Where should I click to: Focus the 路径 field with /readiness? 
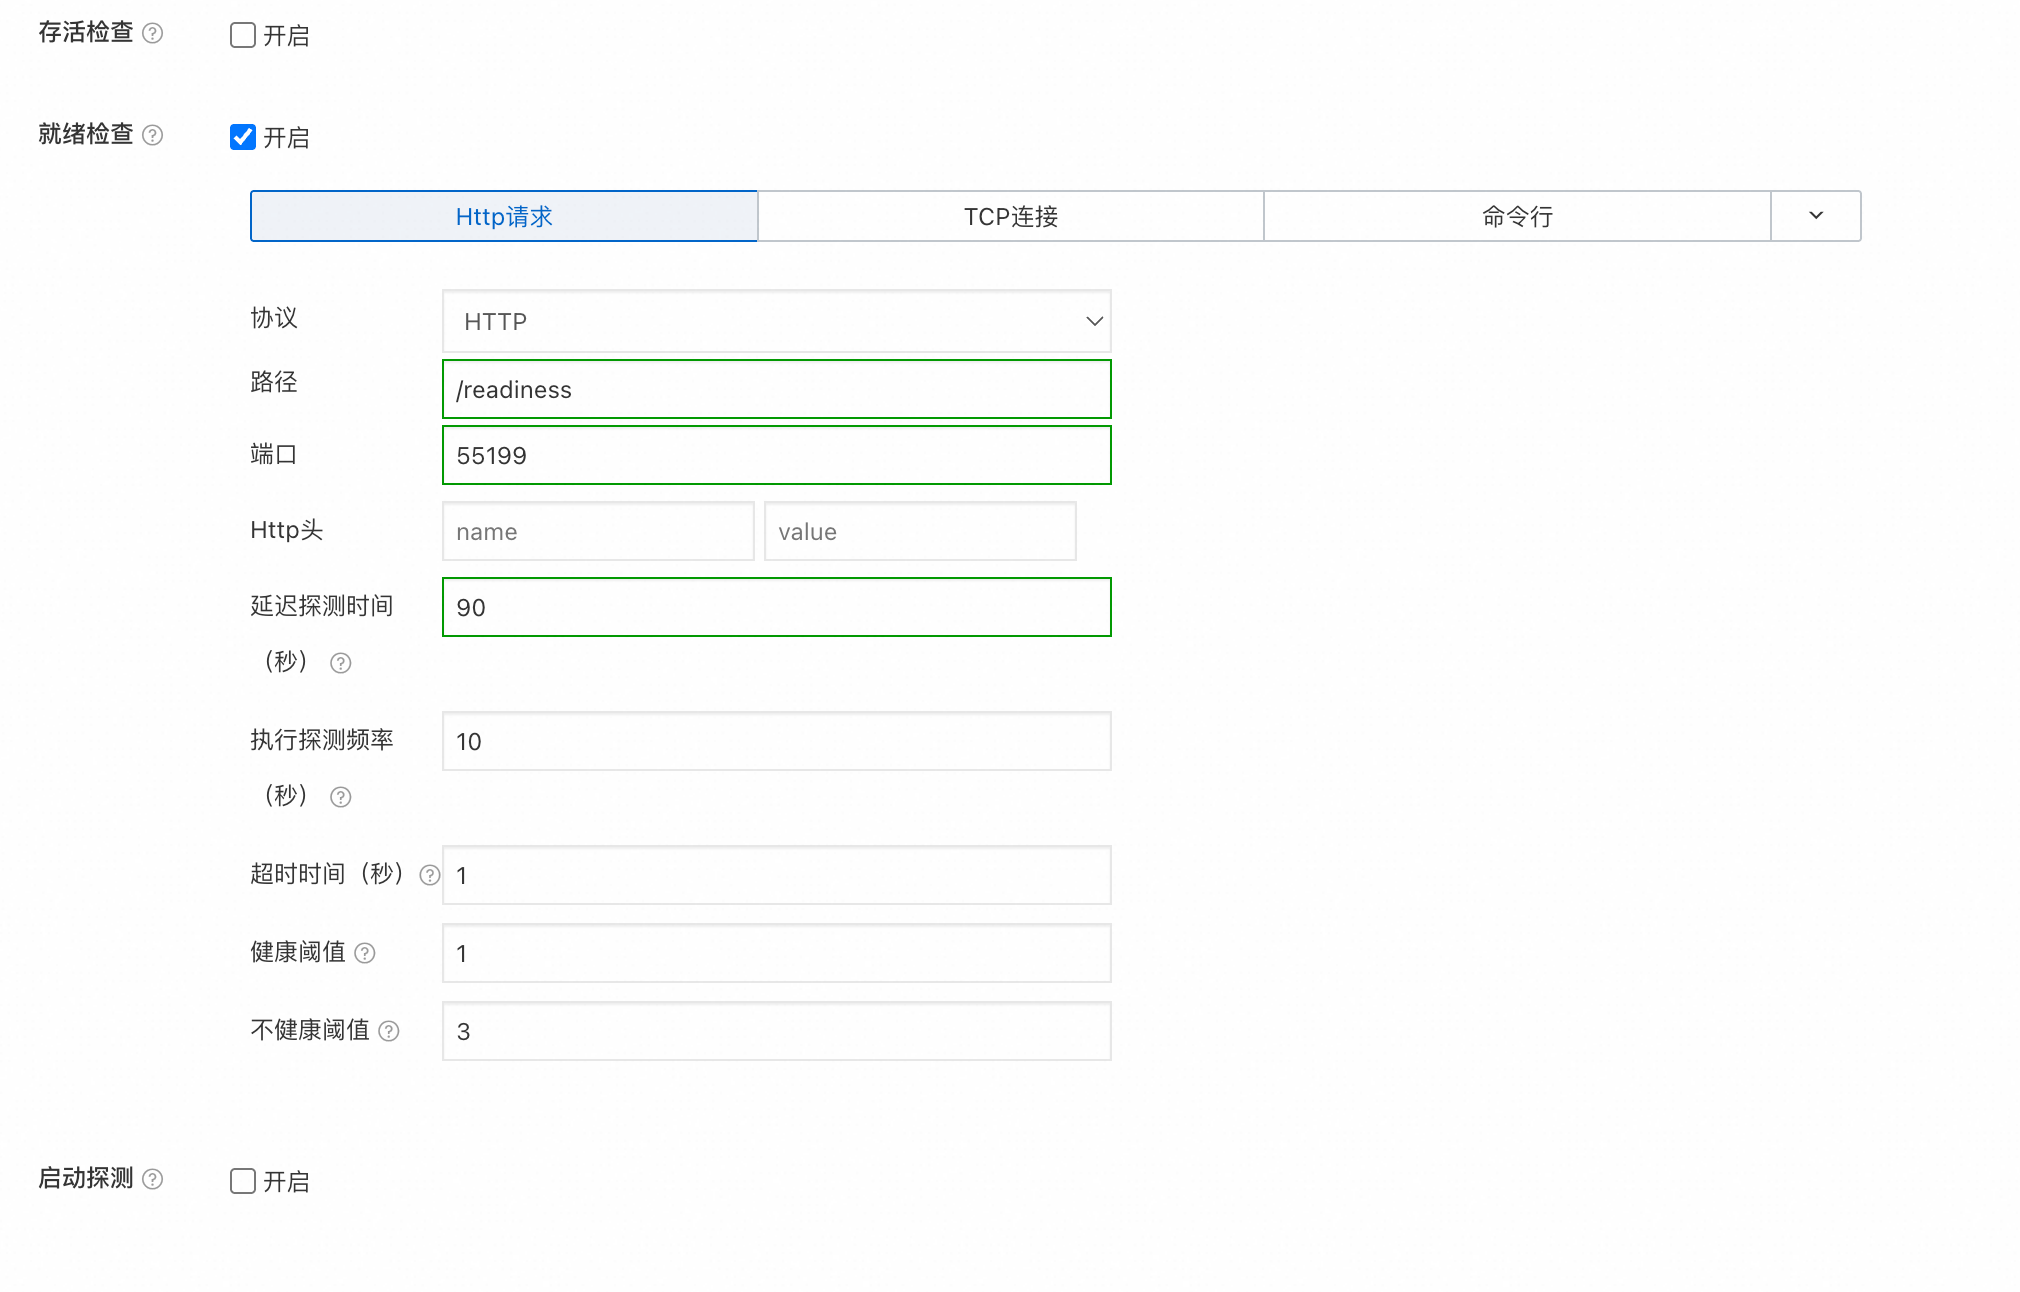pos(777,390)
